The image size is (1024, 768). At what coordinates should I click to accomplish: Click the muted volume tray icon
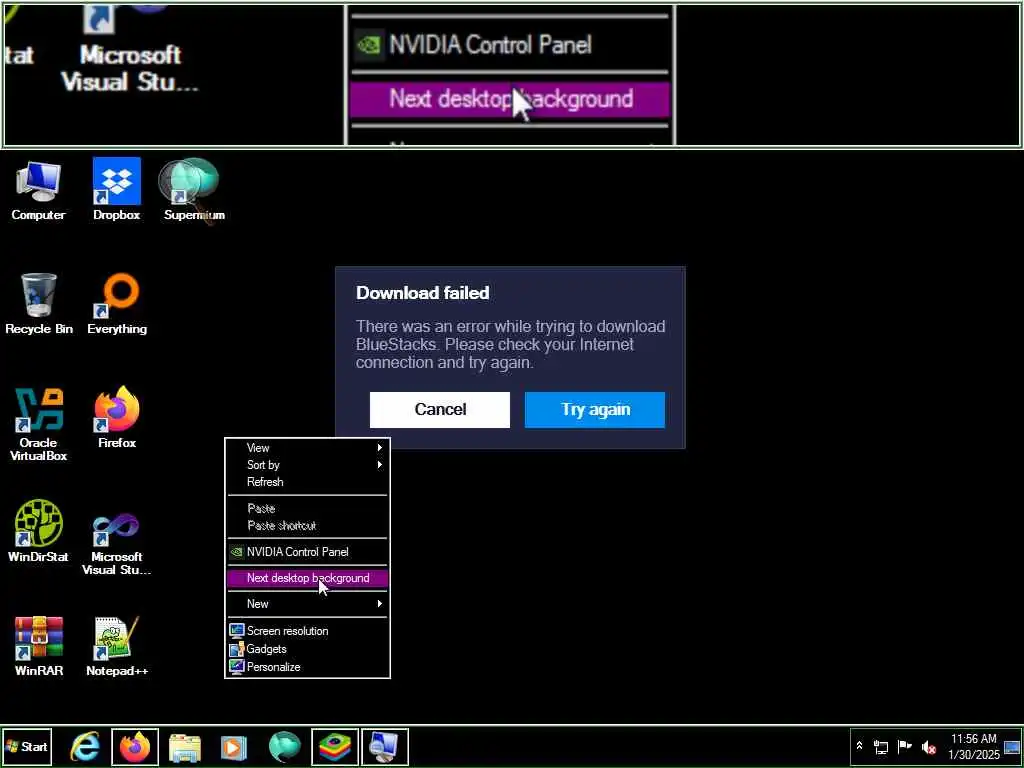point(928,747)
